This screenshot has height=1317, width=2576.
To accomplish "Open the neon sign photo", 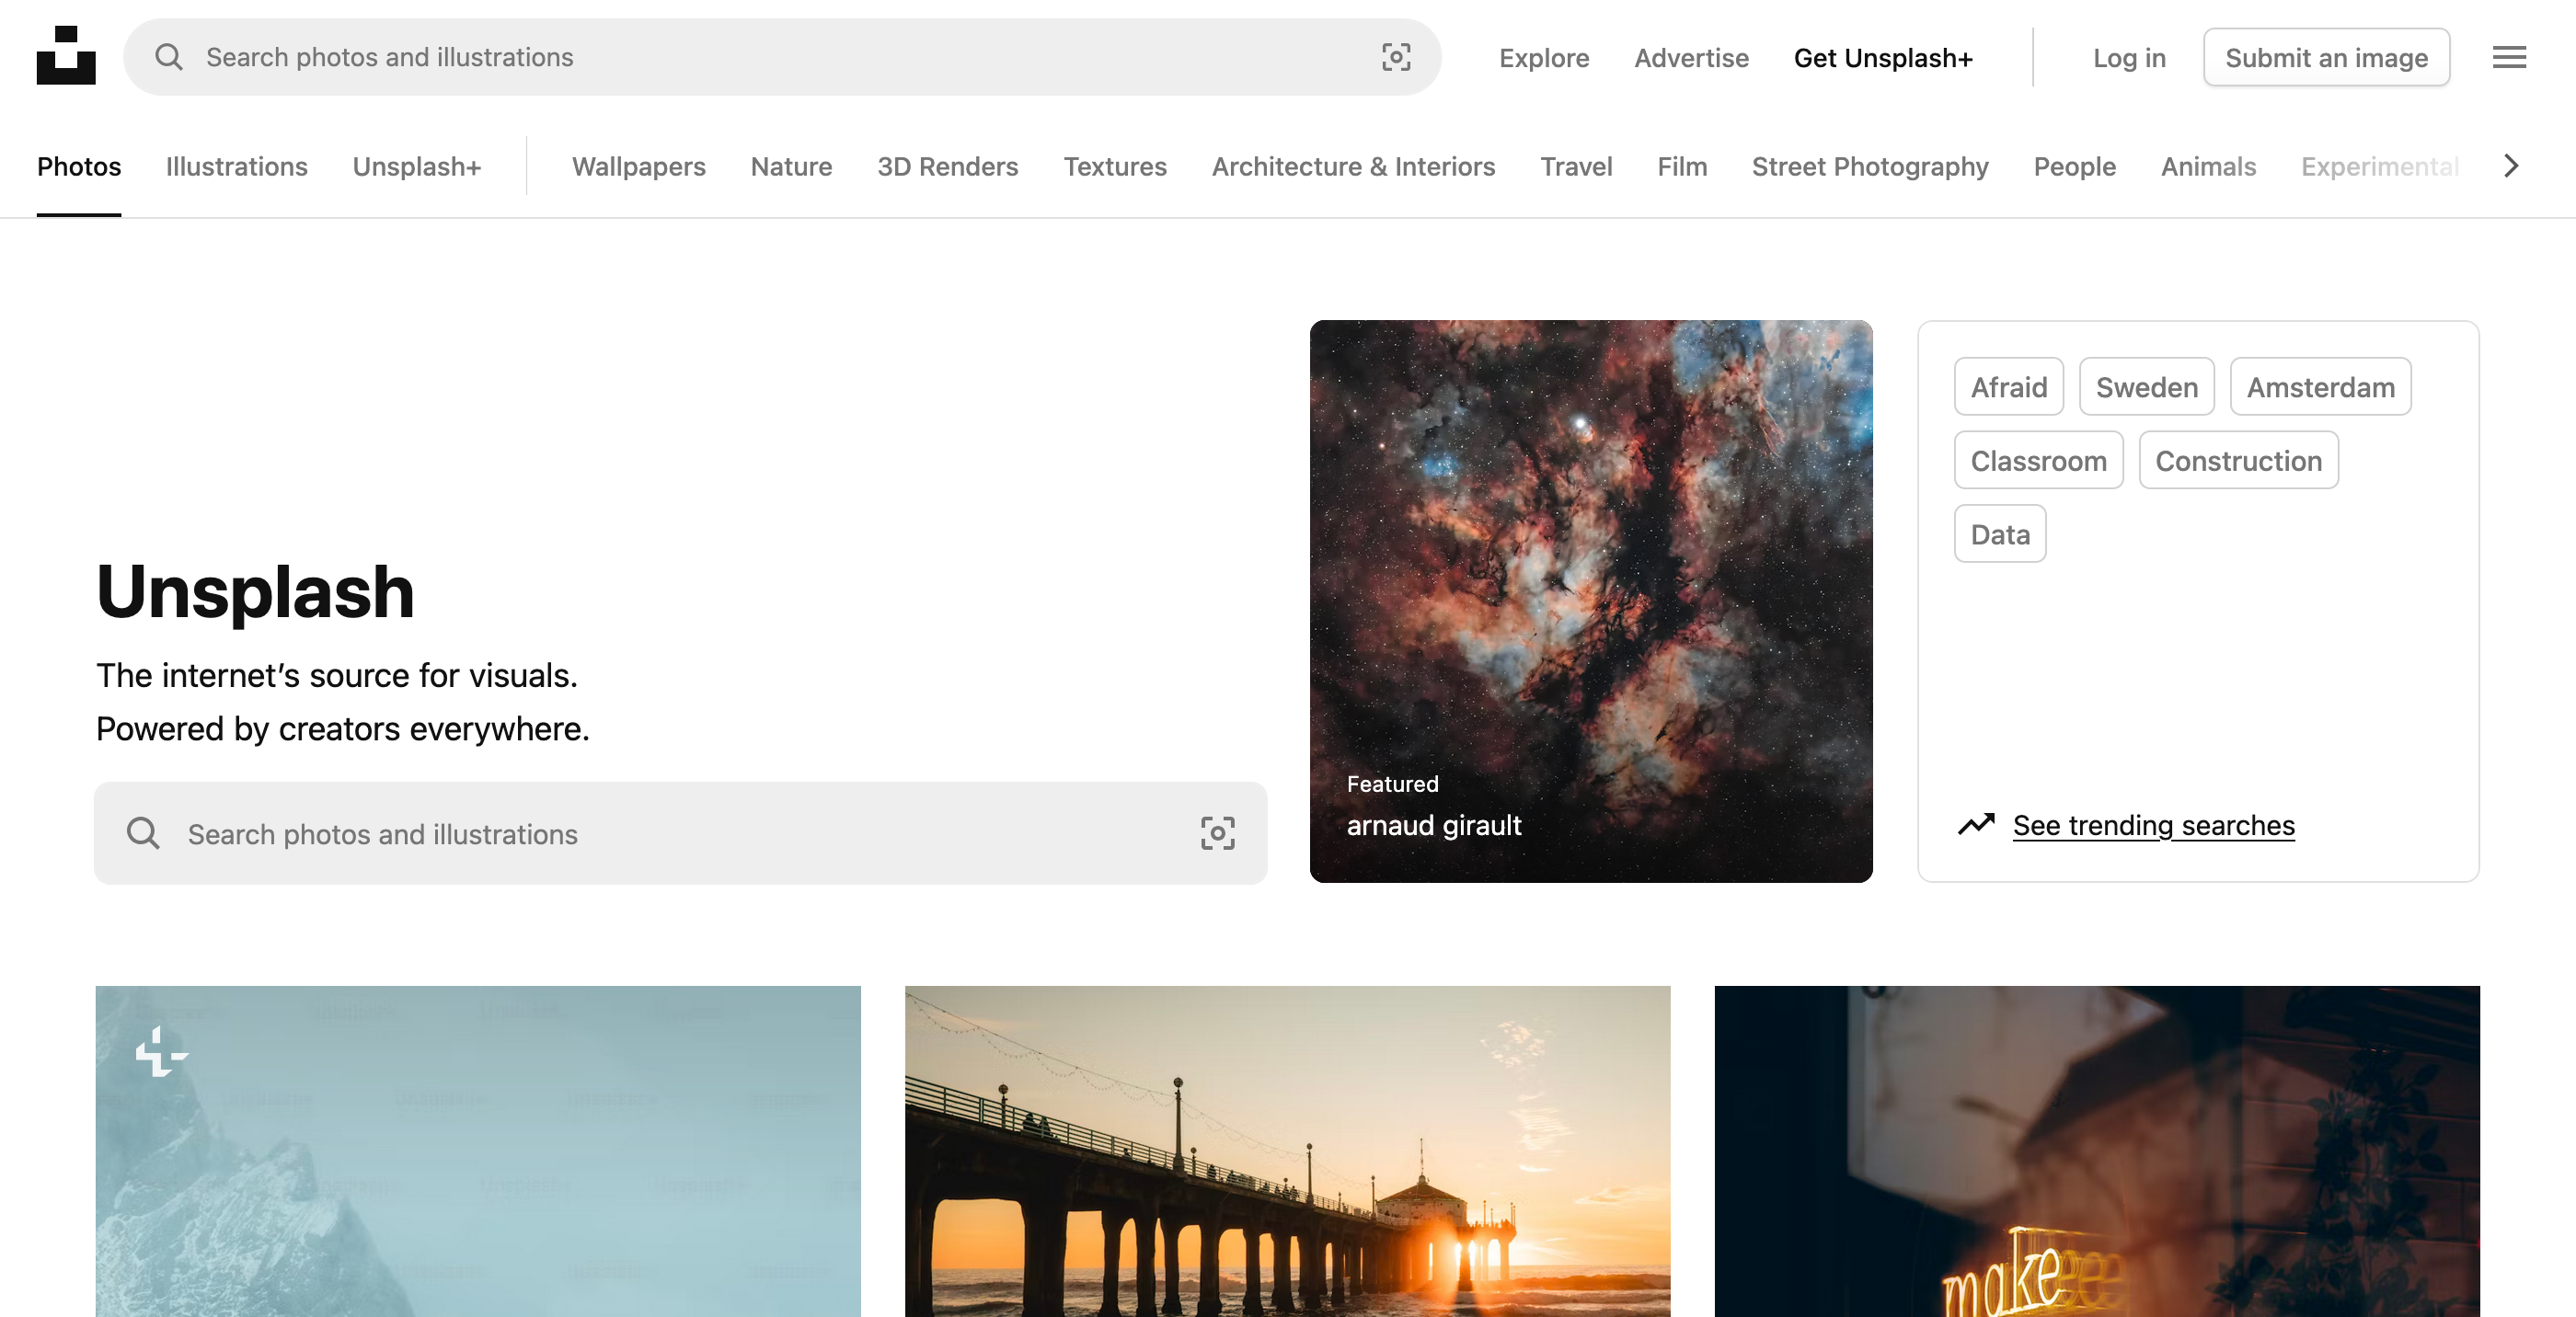I will [x=2097, y=1151].
